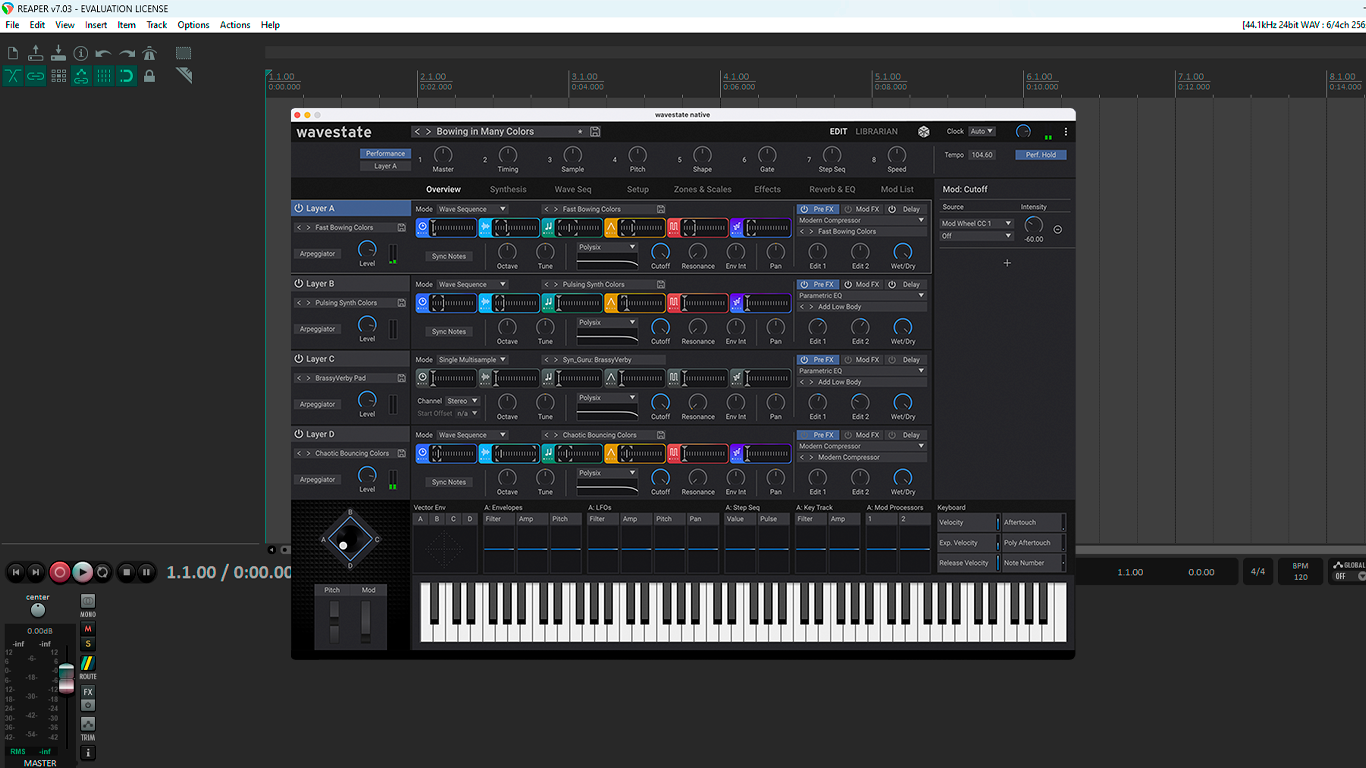Select Layer A orange Shape lane icon
1366x768 pixels.
tap(611, 228)
